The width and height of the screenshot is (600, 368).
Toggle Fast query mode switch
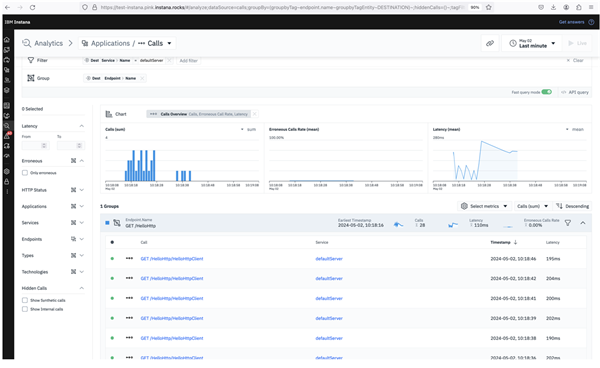(547, 92)
